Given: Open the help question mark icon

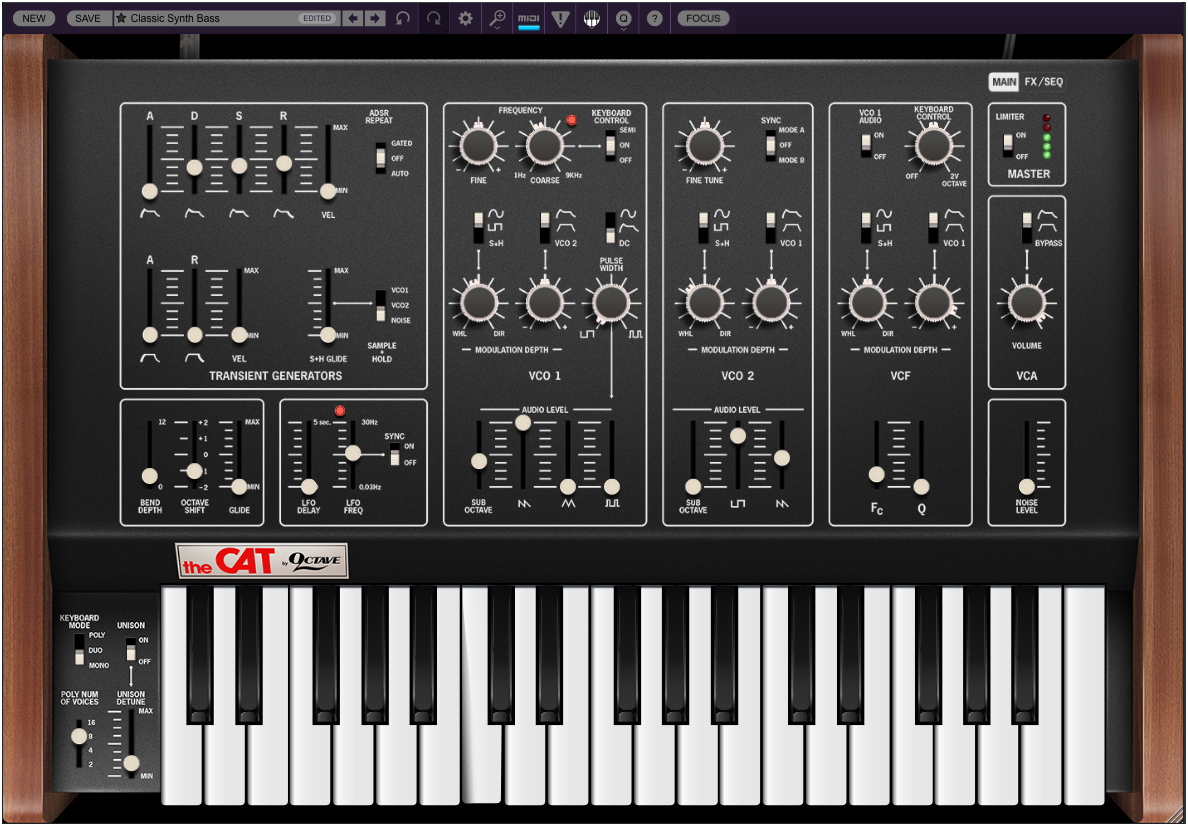Looking at the screenshot, I should click(655, 18).
